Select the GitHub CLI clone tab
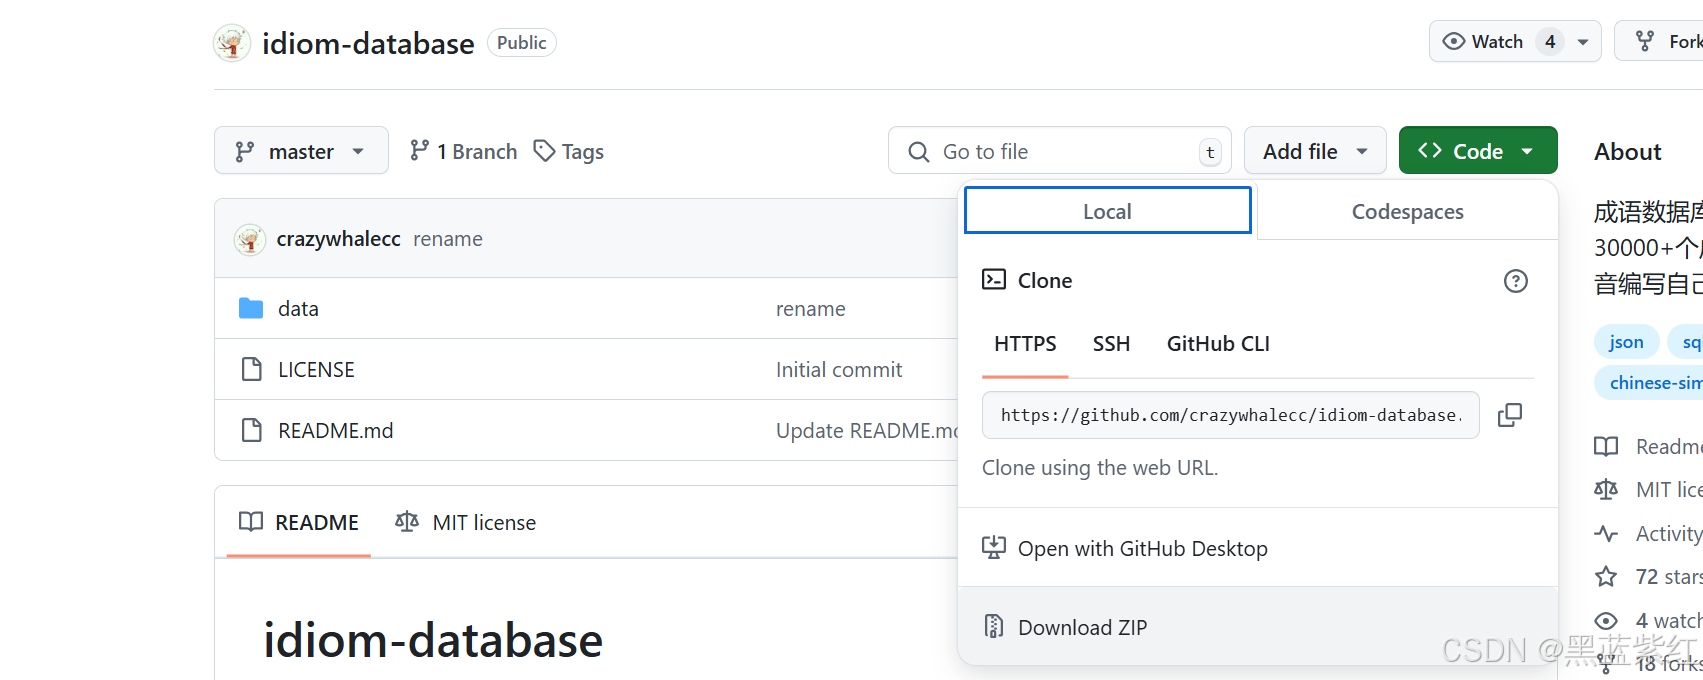 click(1218, 344)
